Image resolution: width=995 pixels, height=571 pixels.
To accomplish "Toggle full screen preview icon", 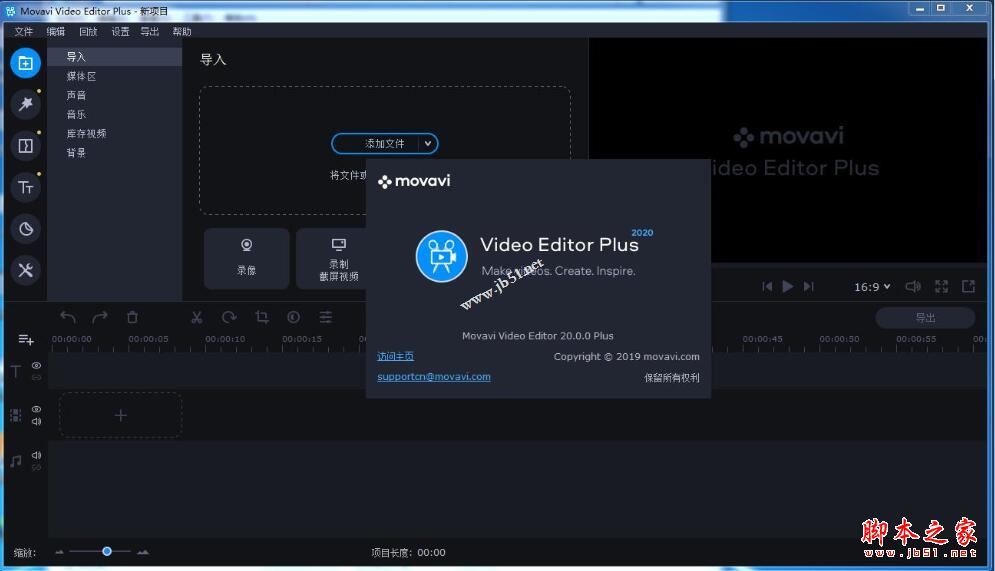I will click(x=942, y=287).
